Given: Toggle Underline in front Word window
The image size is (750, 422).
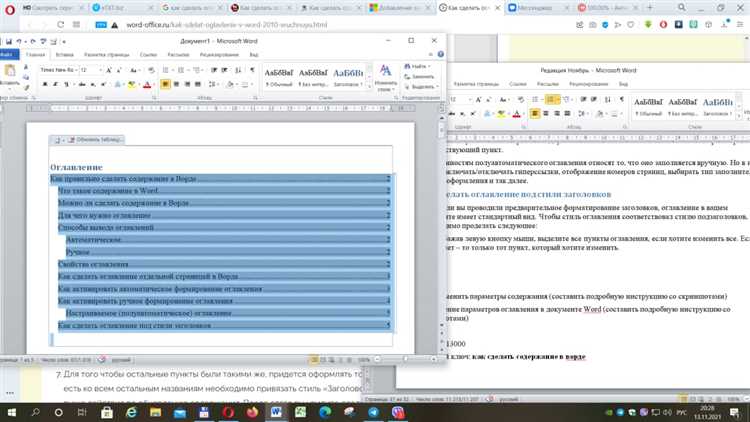Looking at the screenshot, I should (x=66, y=85).
